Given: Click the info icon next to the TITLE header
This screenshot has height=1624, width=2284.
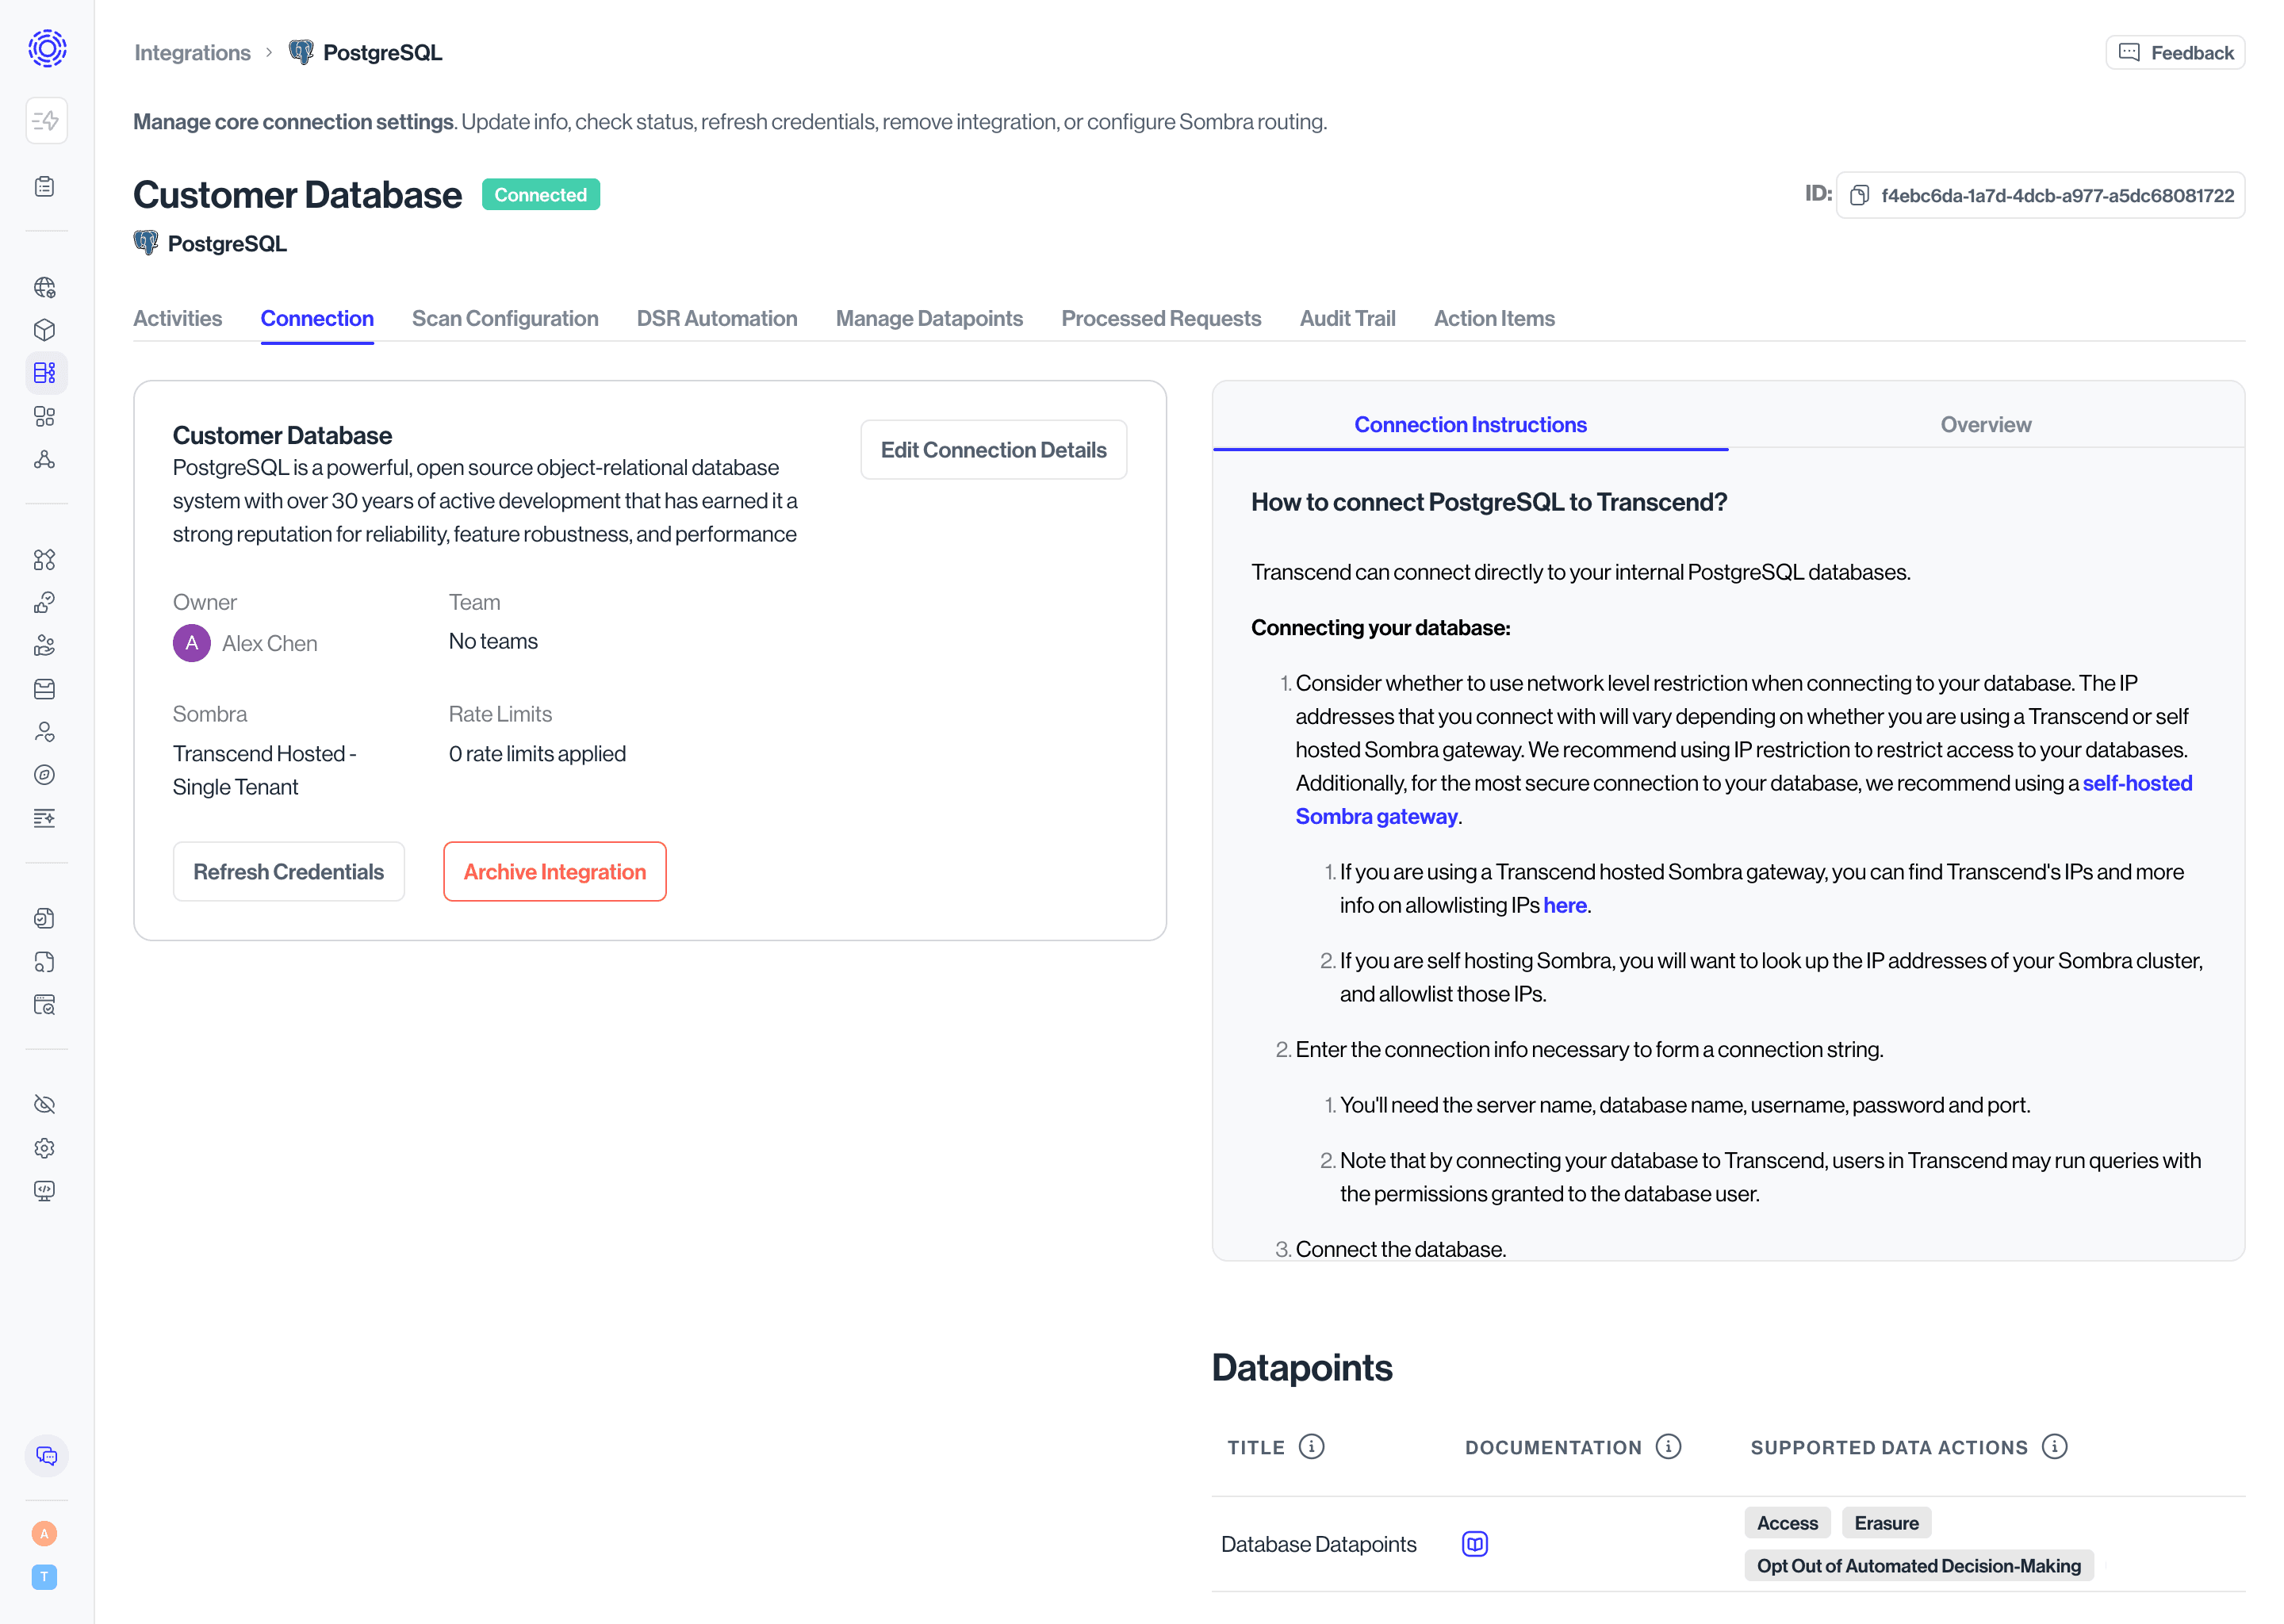Looking at the screenshot, I should (x=1311, y=1446).
